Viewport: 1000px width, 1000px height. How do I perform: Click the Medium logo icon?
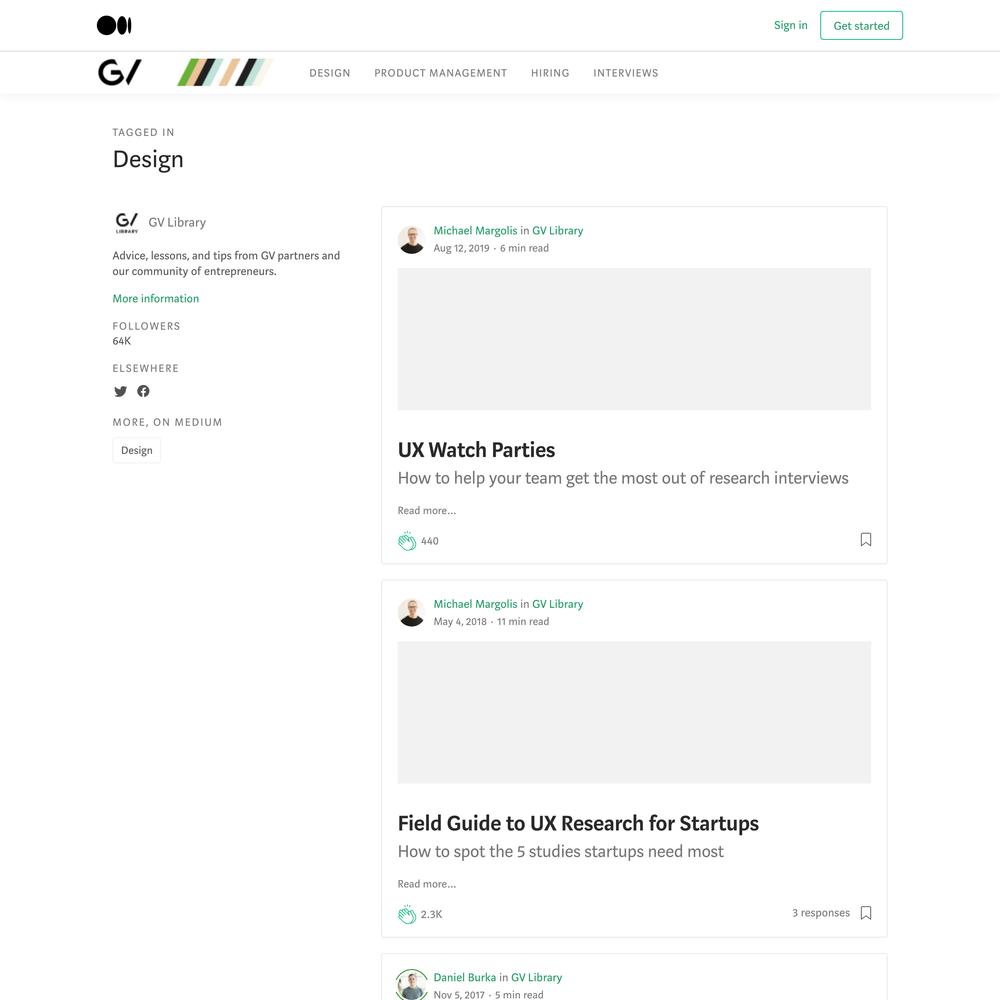[114, 26]
